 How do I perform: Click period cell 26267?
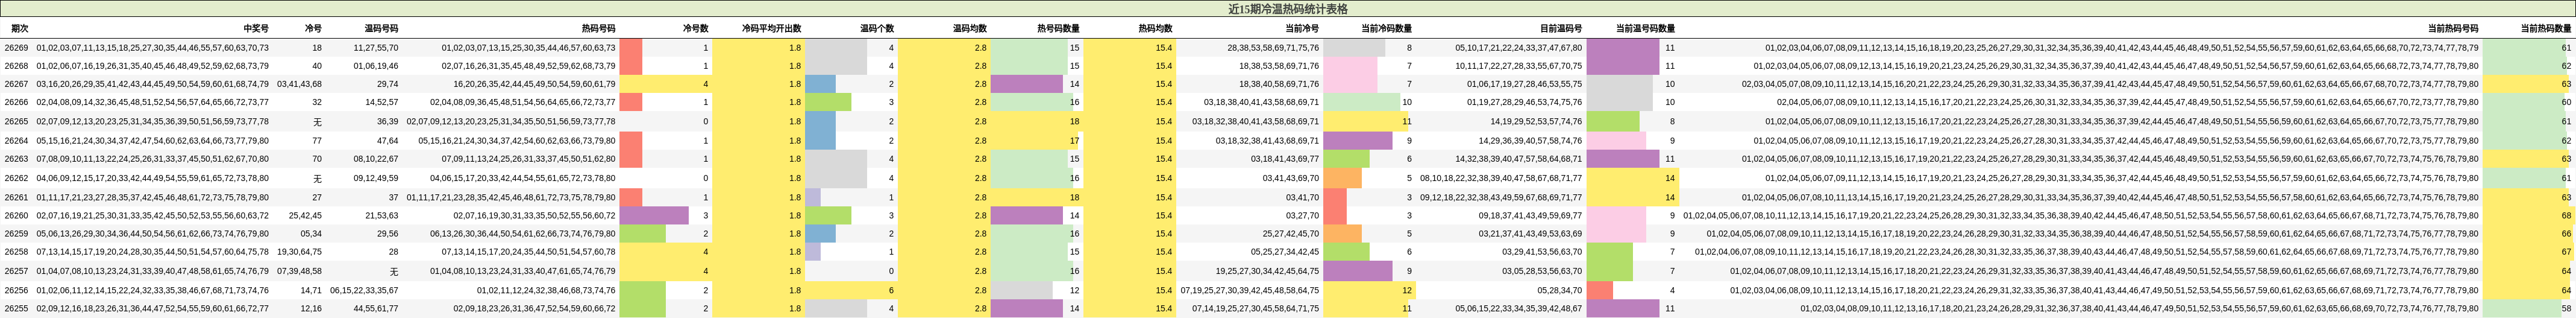click(16, 84)
